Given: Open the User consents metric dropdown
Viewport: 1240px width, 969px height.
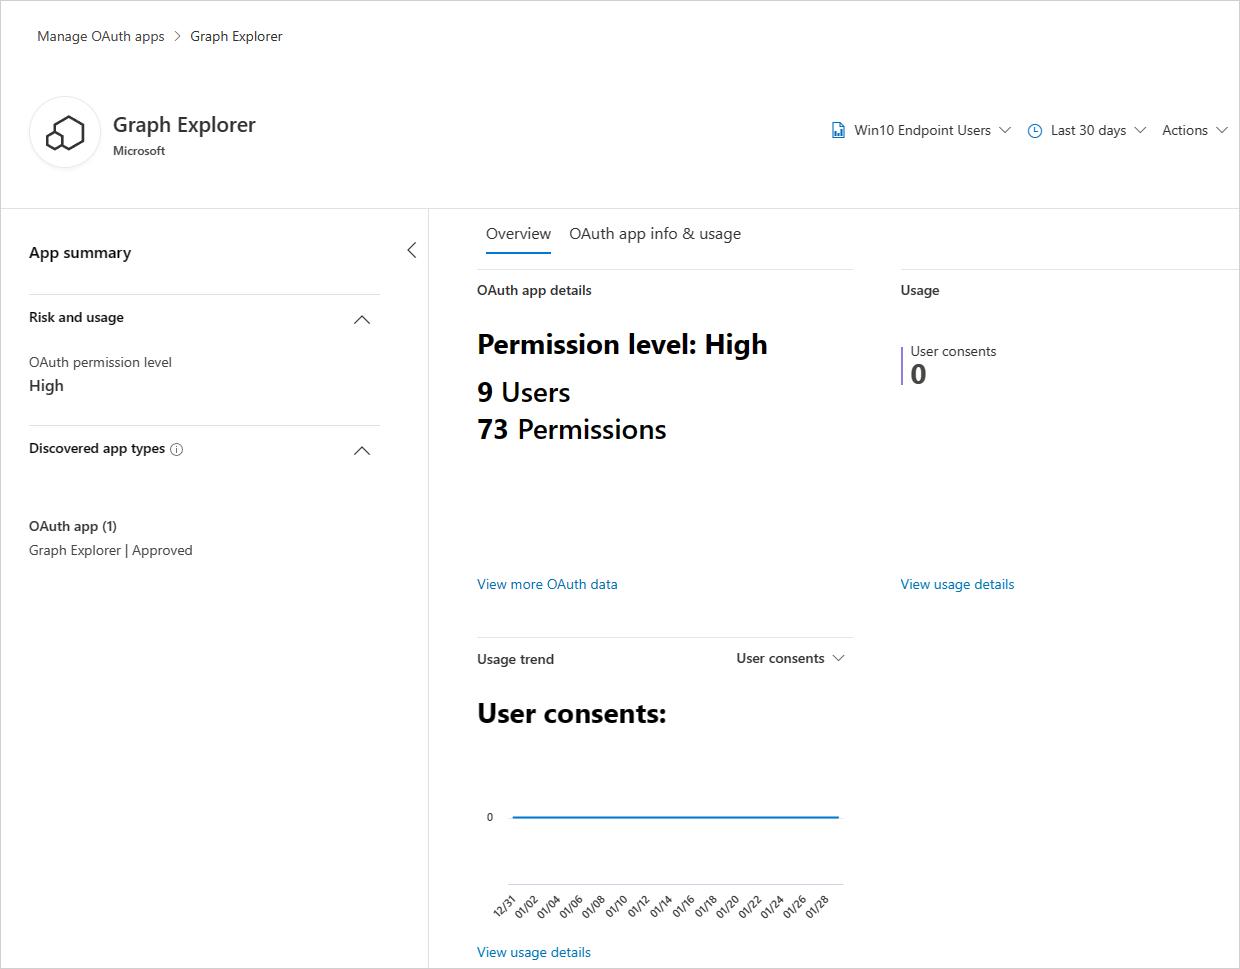Looking at the screenshot, I should coord(839,658).
